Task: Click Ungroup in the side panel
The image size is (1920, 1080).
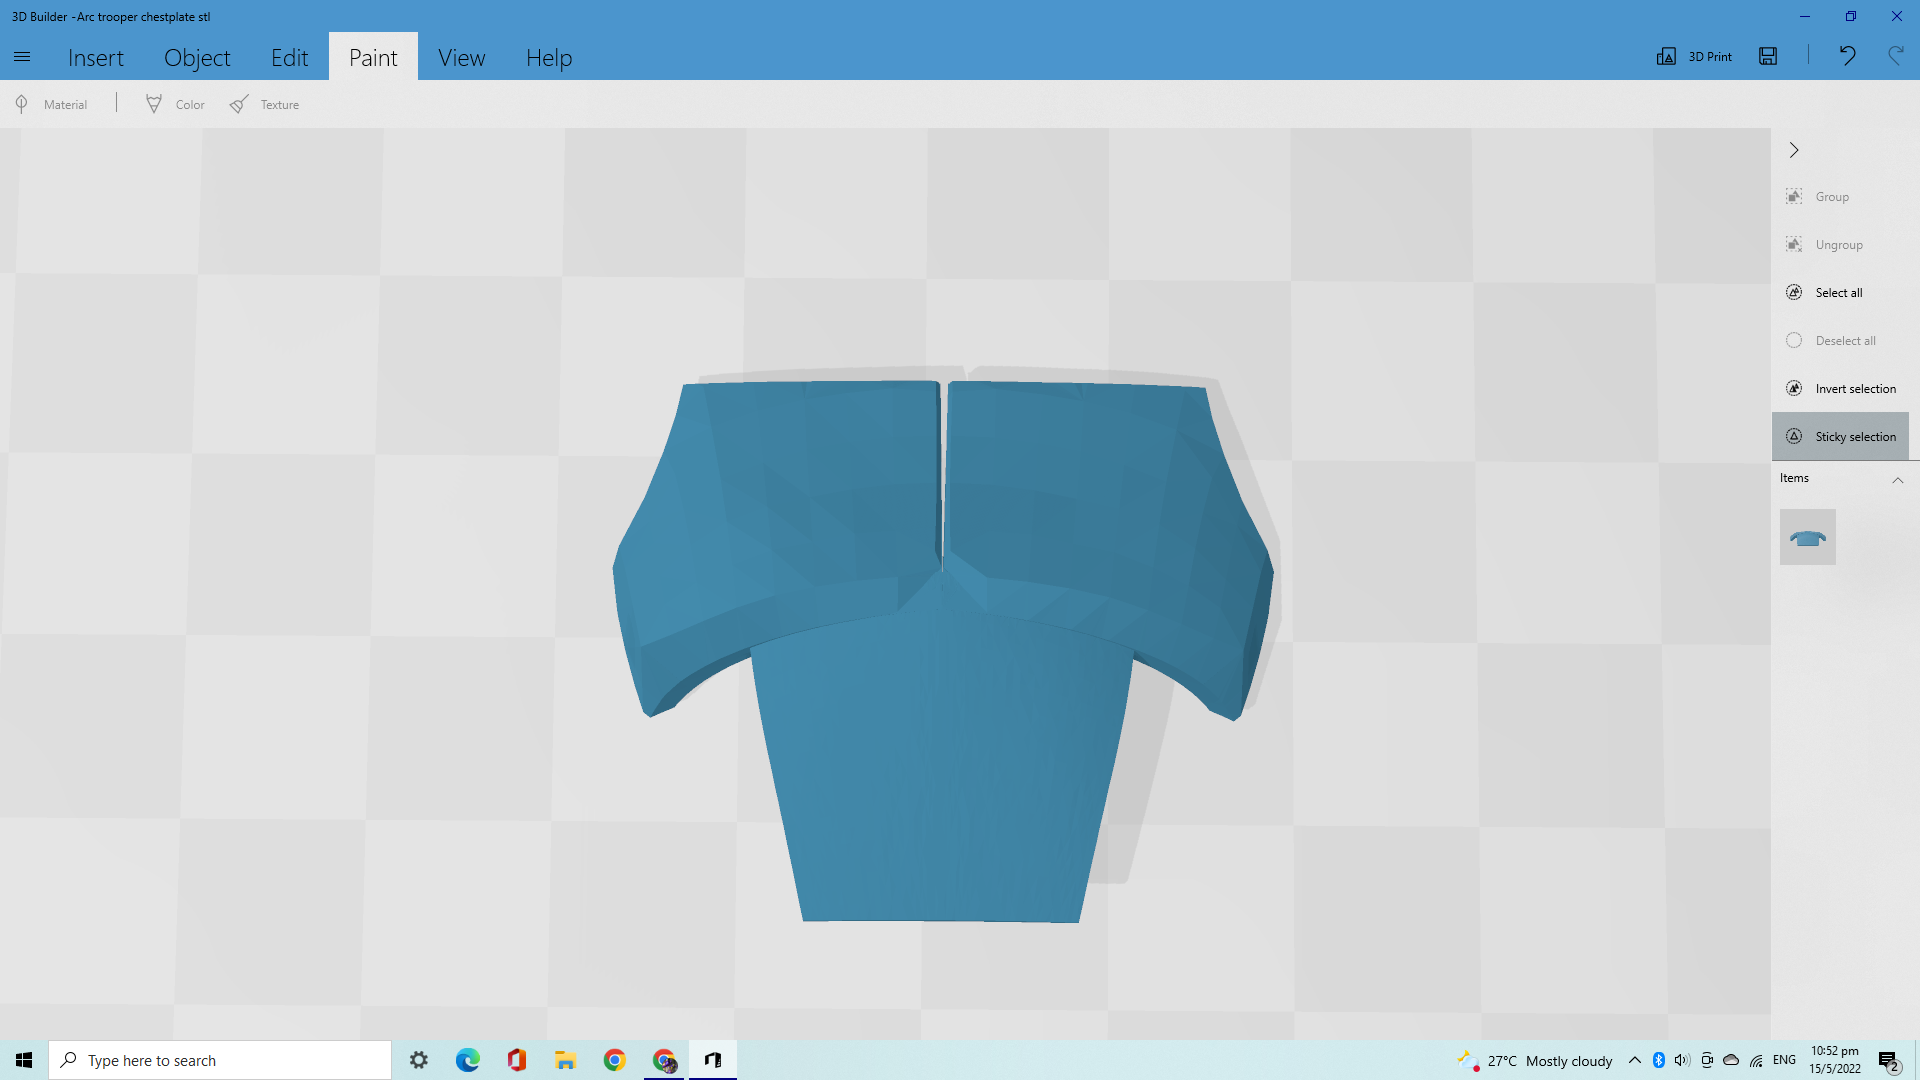Action: [x=1840, y=245]
